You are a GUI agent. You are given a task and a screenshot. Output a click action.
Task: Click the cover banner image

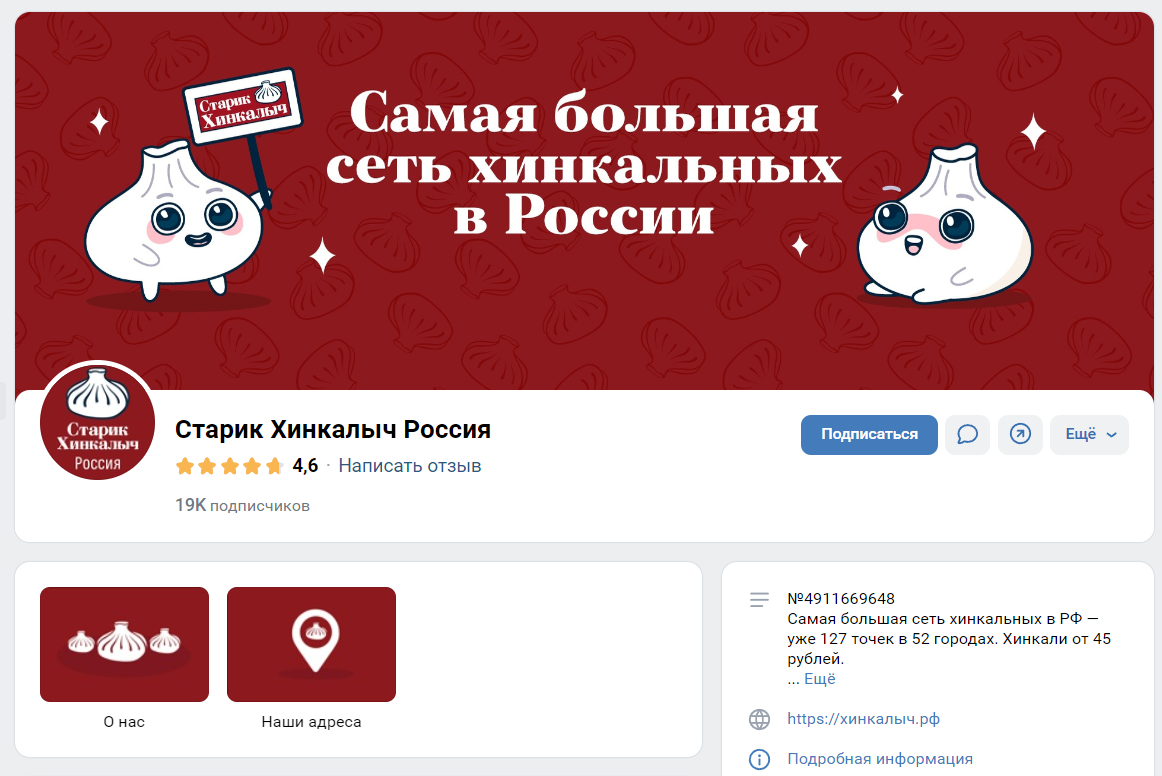(x=585, y=201)
